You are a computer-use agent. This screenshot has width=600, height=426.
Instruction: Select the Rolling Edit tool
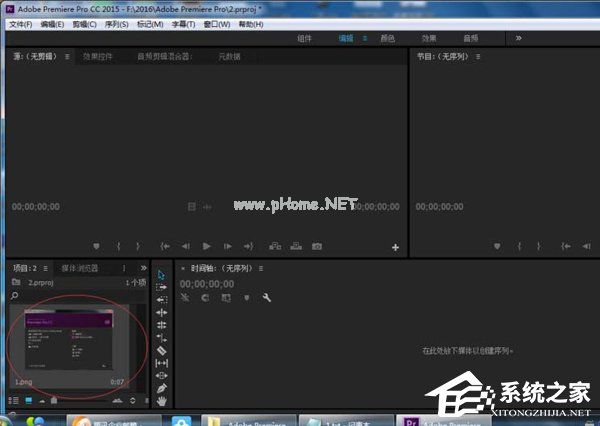click(161, 325)
